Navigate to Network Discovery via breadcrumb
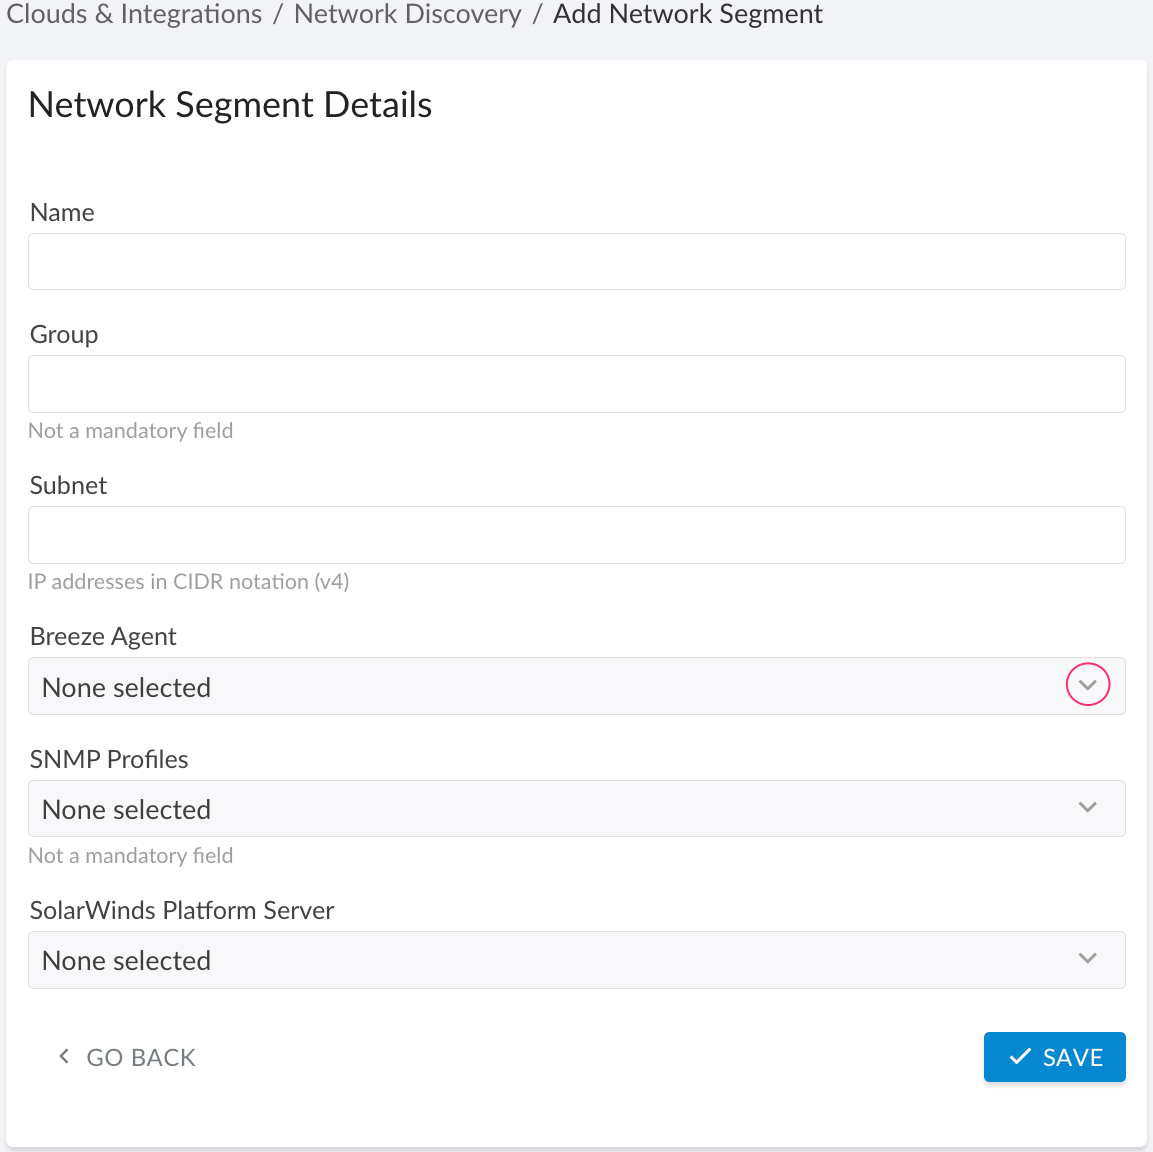1153x1152 pixels. tap(407, 14)
